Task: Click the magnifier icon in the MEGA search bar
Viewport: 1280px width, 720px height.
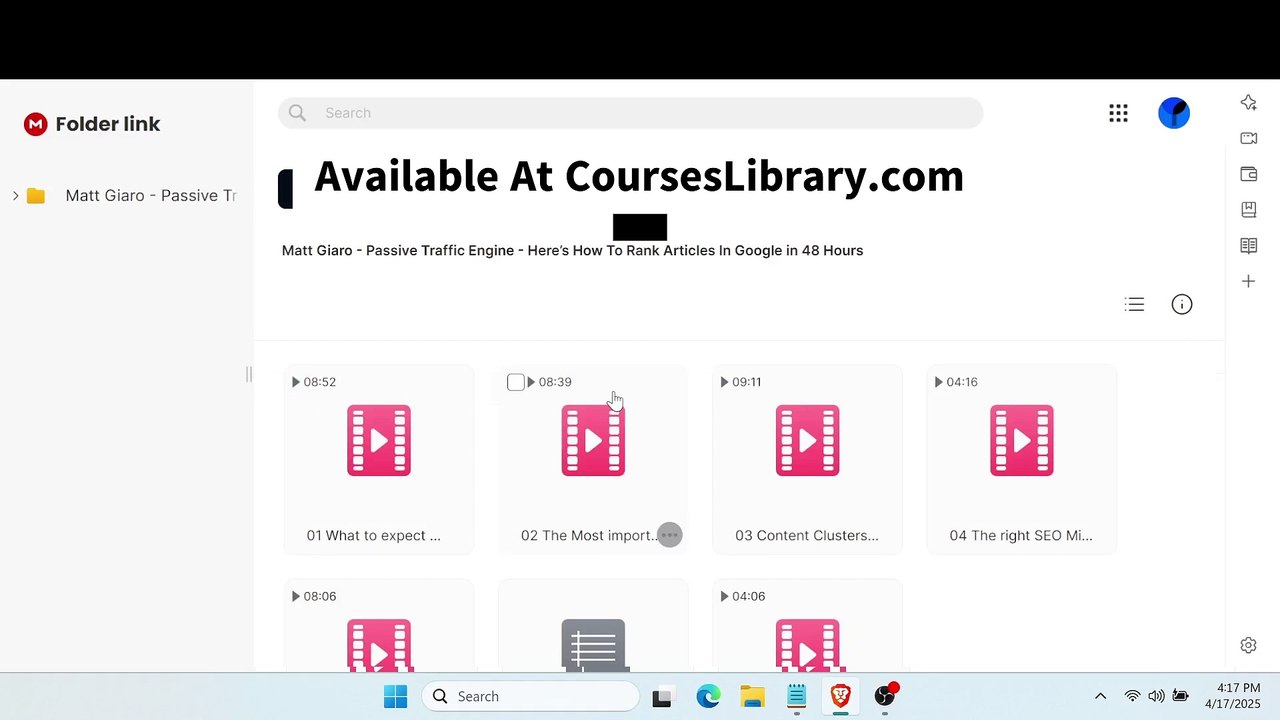Action: click(297, 113)
